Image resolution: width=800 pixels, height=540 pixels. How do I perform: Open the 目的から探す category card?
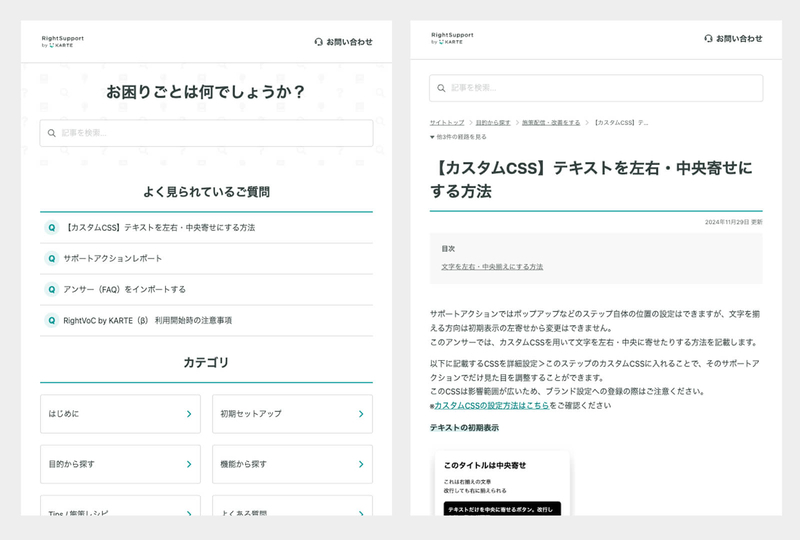[x=120, y=464]
